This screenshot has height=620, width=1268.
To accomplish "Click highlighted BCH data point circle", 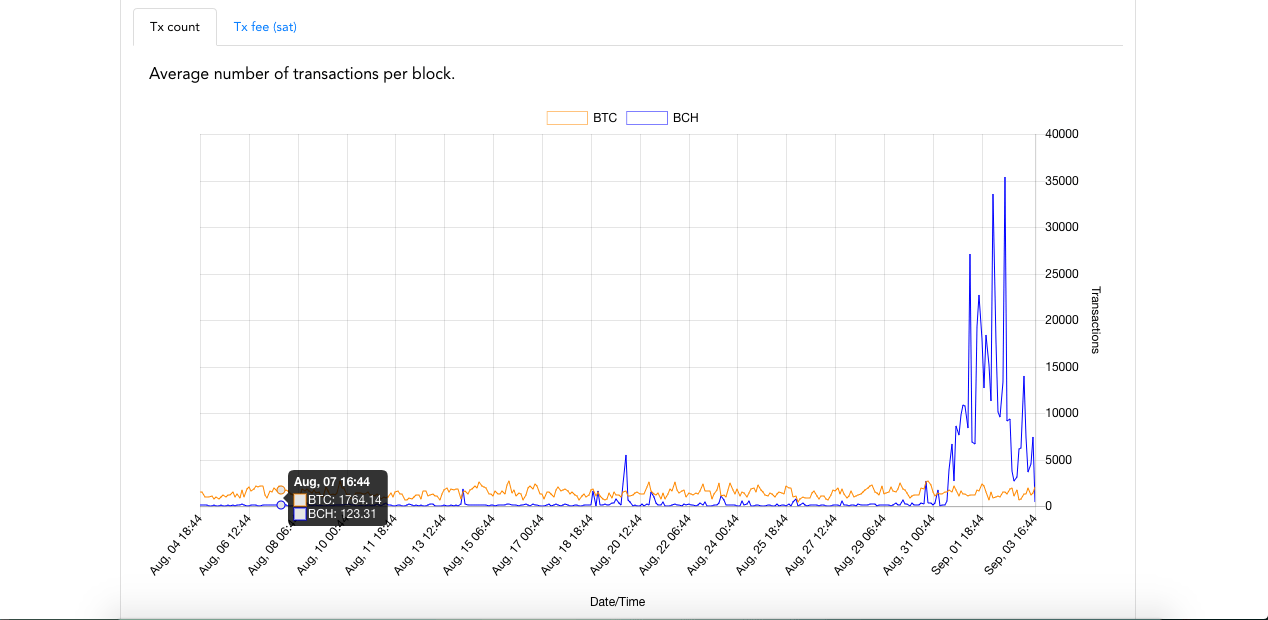I will 281,505.
